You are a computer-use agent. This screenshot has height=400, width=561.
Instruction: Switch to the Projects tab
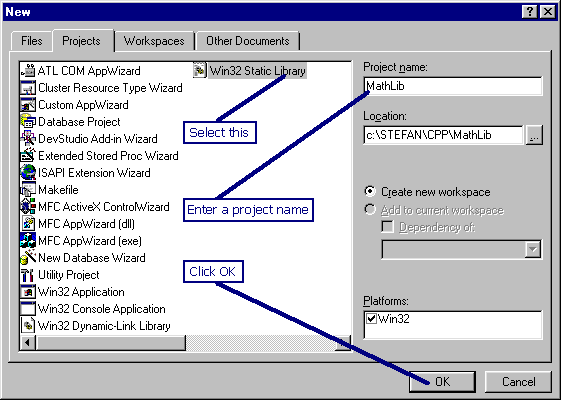pyautogui.click(x=82, y=41)
